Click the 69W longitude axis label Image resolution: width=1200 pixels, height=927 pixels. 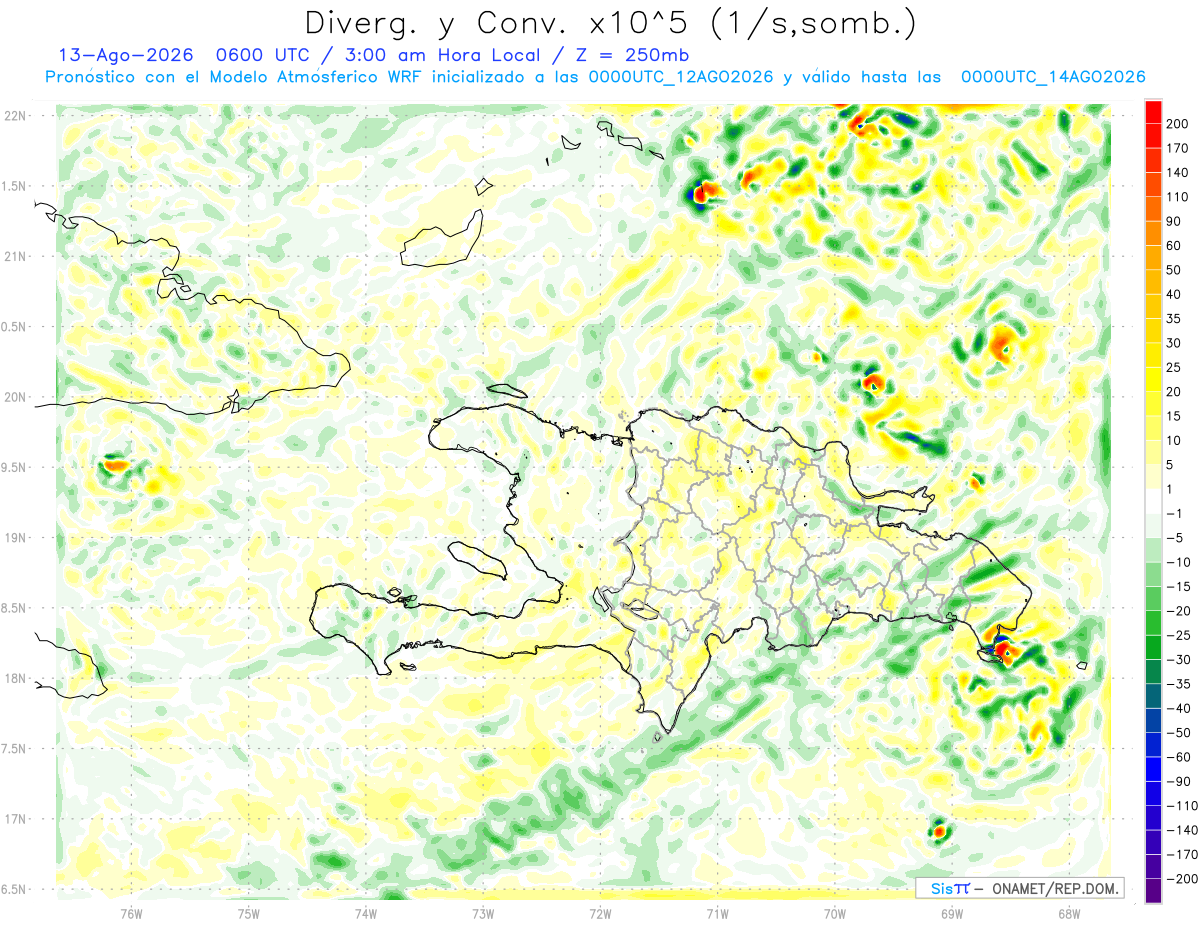(x=951, y=912)
